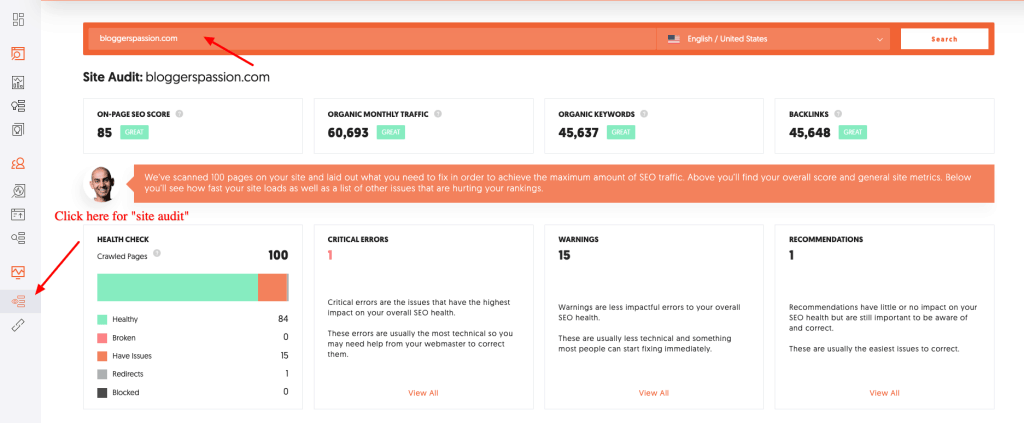Click View All under Recommendations
Viewport: 1024px width, 423px height.
tap(884, 393)
